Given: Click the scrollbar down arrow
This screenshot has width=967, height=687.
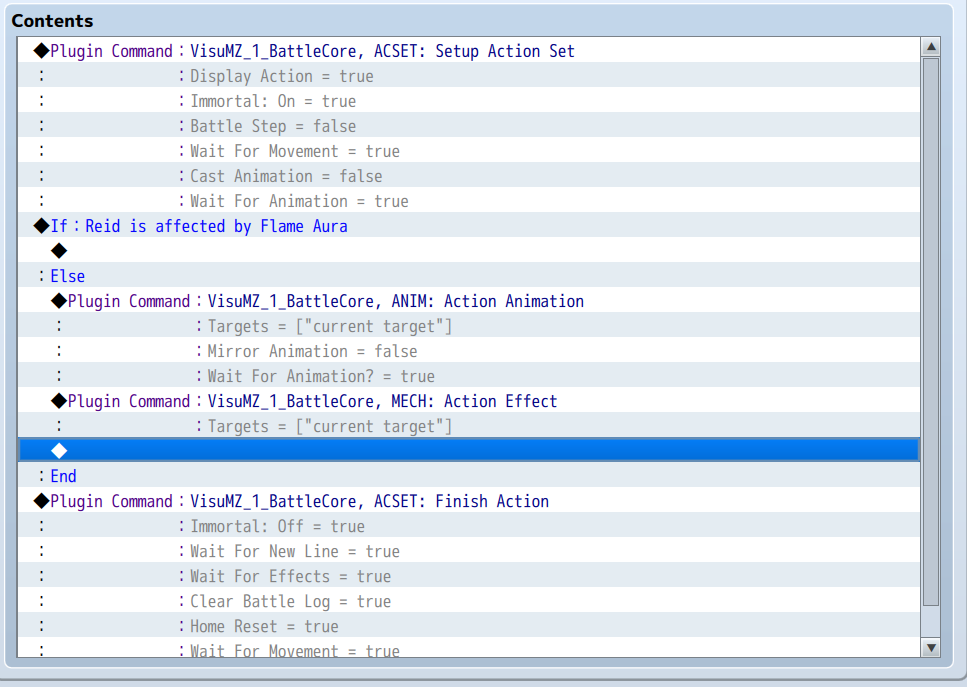Looking at the screenshot, I should pyautogui.click(x=931, y=646).
